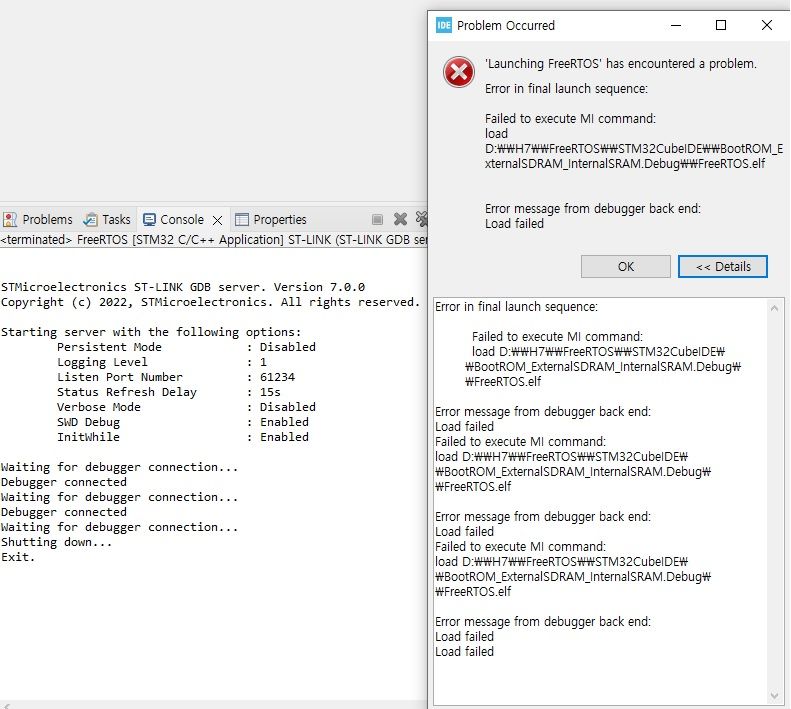Open the Properties tab
791x709 pixels.
click(271, 220)
